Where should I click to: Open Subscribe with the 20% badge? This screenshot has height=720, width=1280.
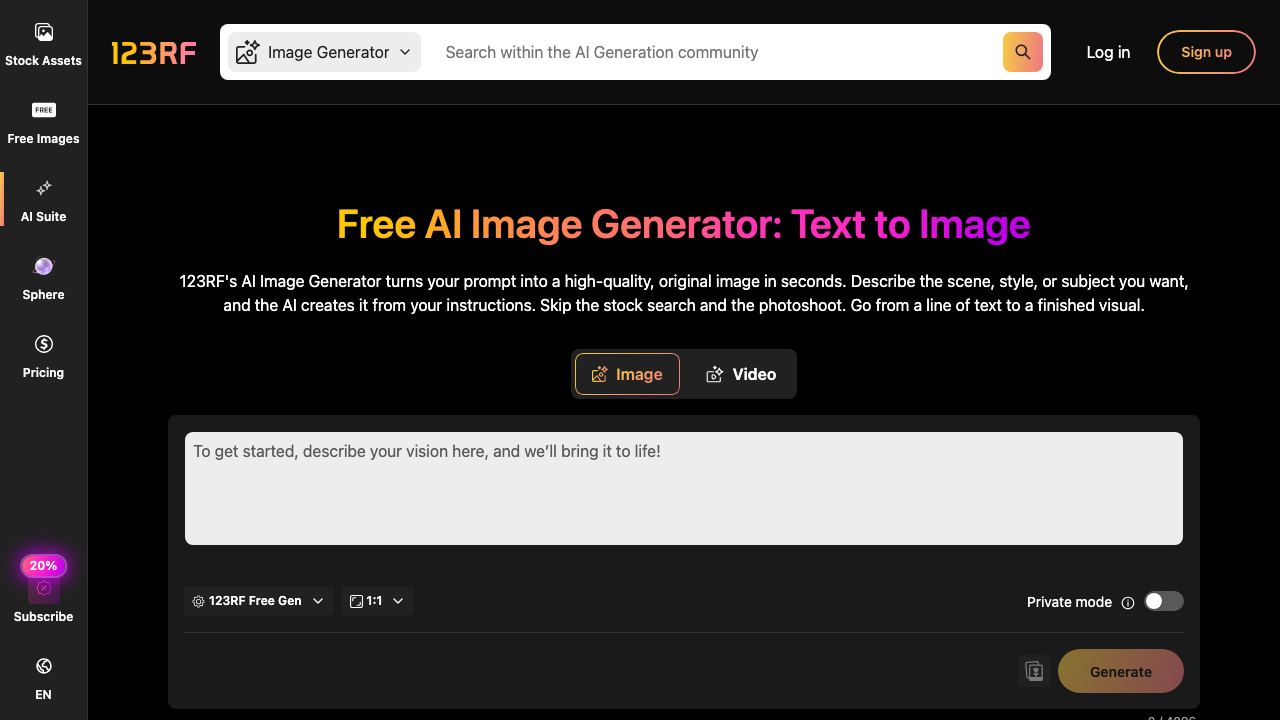[x=43, y=590]
